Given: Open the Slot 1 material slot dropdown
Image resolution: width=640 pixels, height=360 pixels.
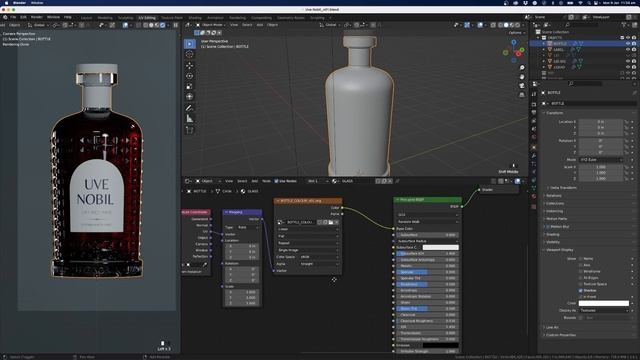Looking at the screenshot, I should pos(318,181).
